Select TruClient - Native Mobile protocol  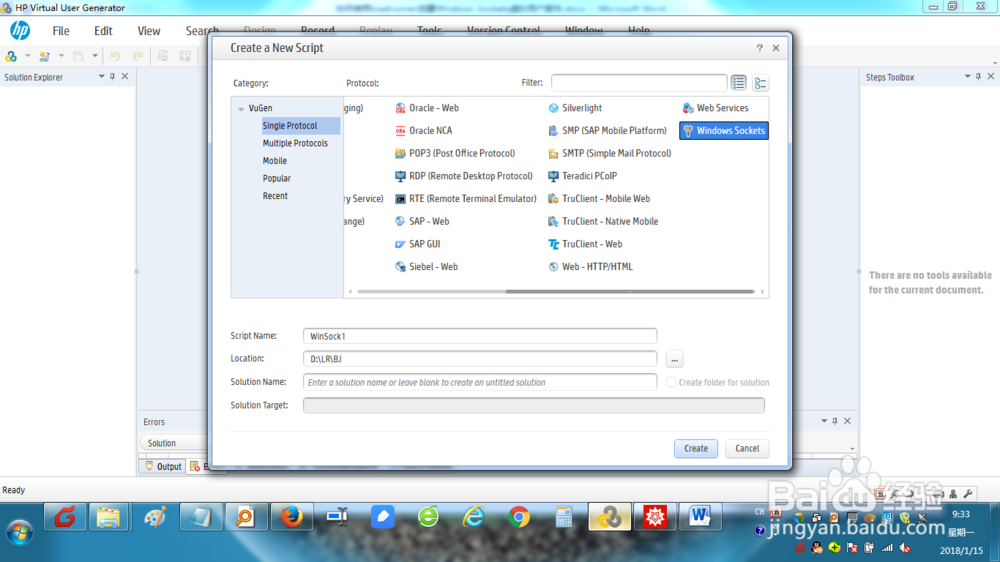(603, 221)
